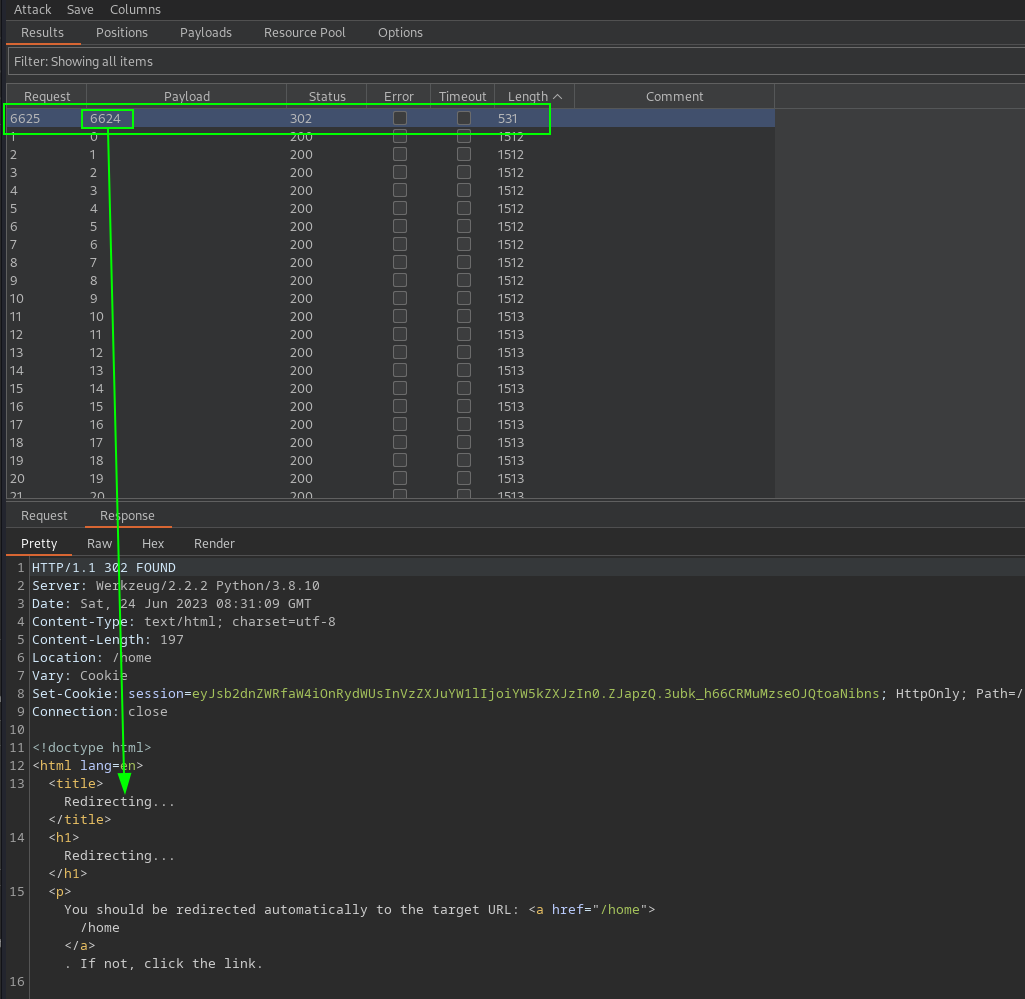Switch to Render view
Image resolution: width=1025 pixels, height=999 pixels.
point(214,543)
